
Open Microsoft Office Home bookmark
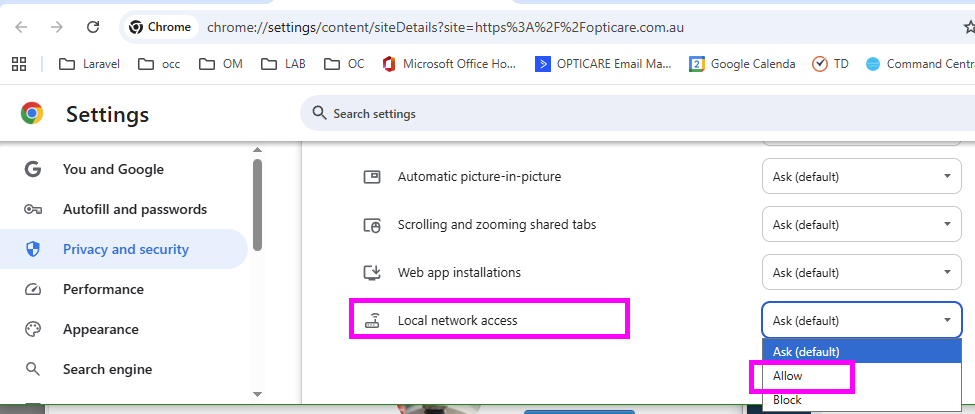tap(448, 64)
